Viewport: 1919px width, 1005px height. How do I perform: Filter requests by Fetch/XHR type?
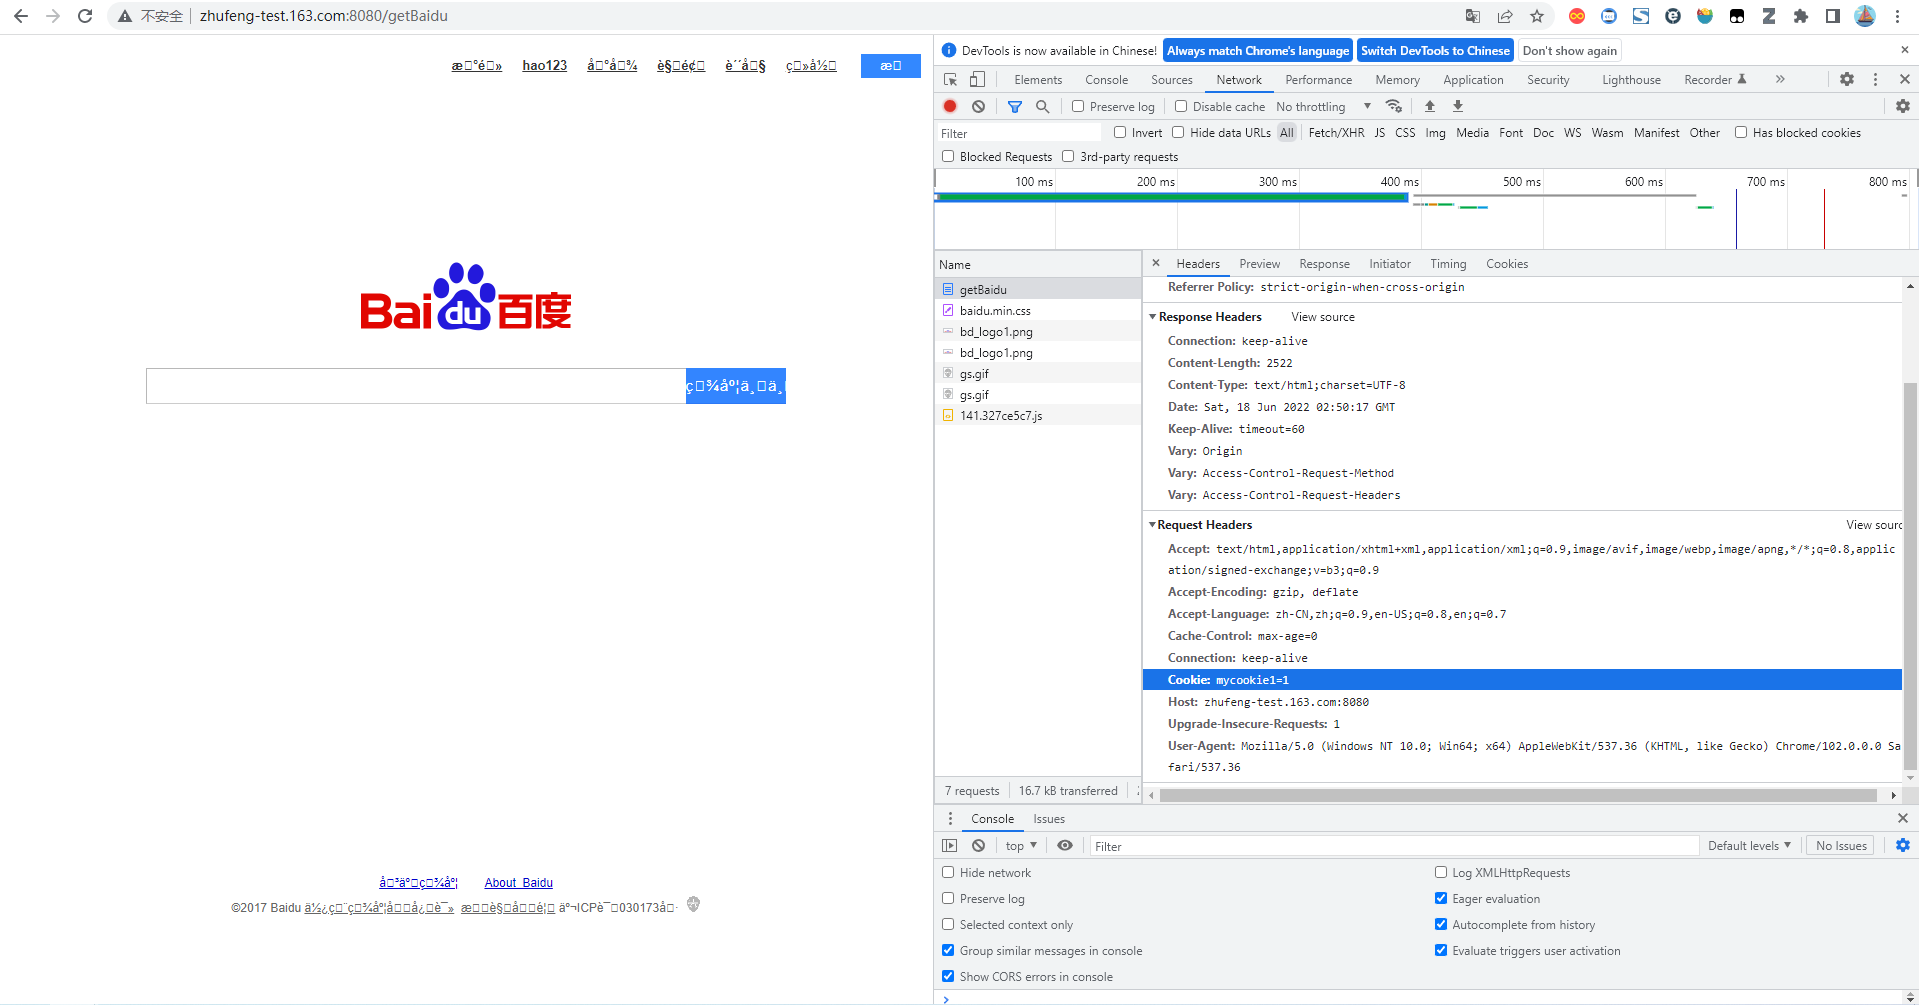pyautogui.click(x=1336, y=132)
